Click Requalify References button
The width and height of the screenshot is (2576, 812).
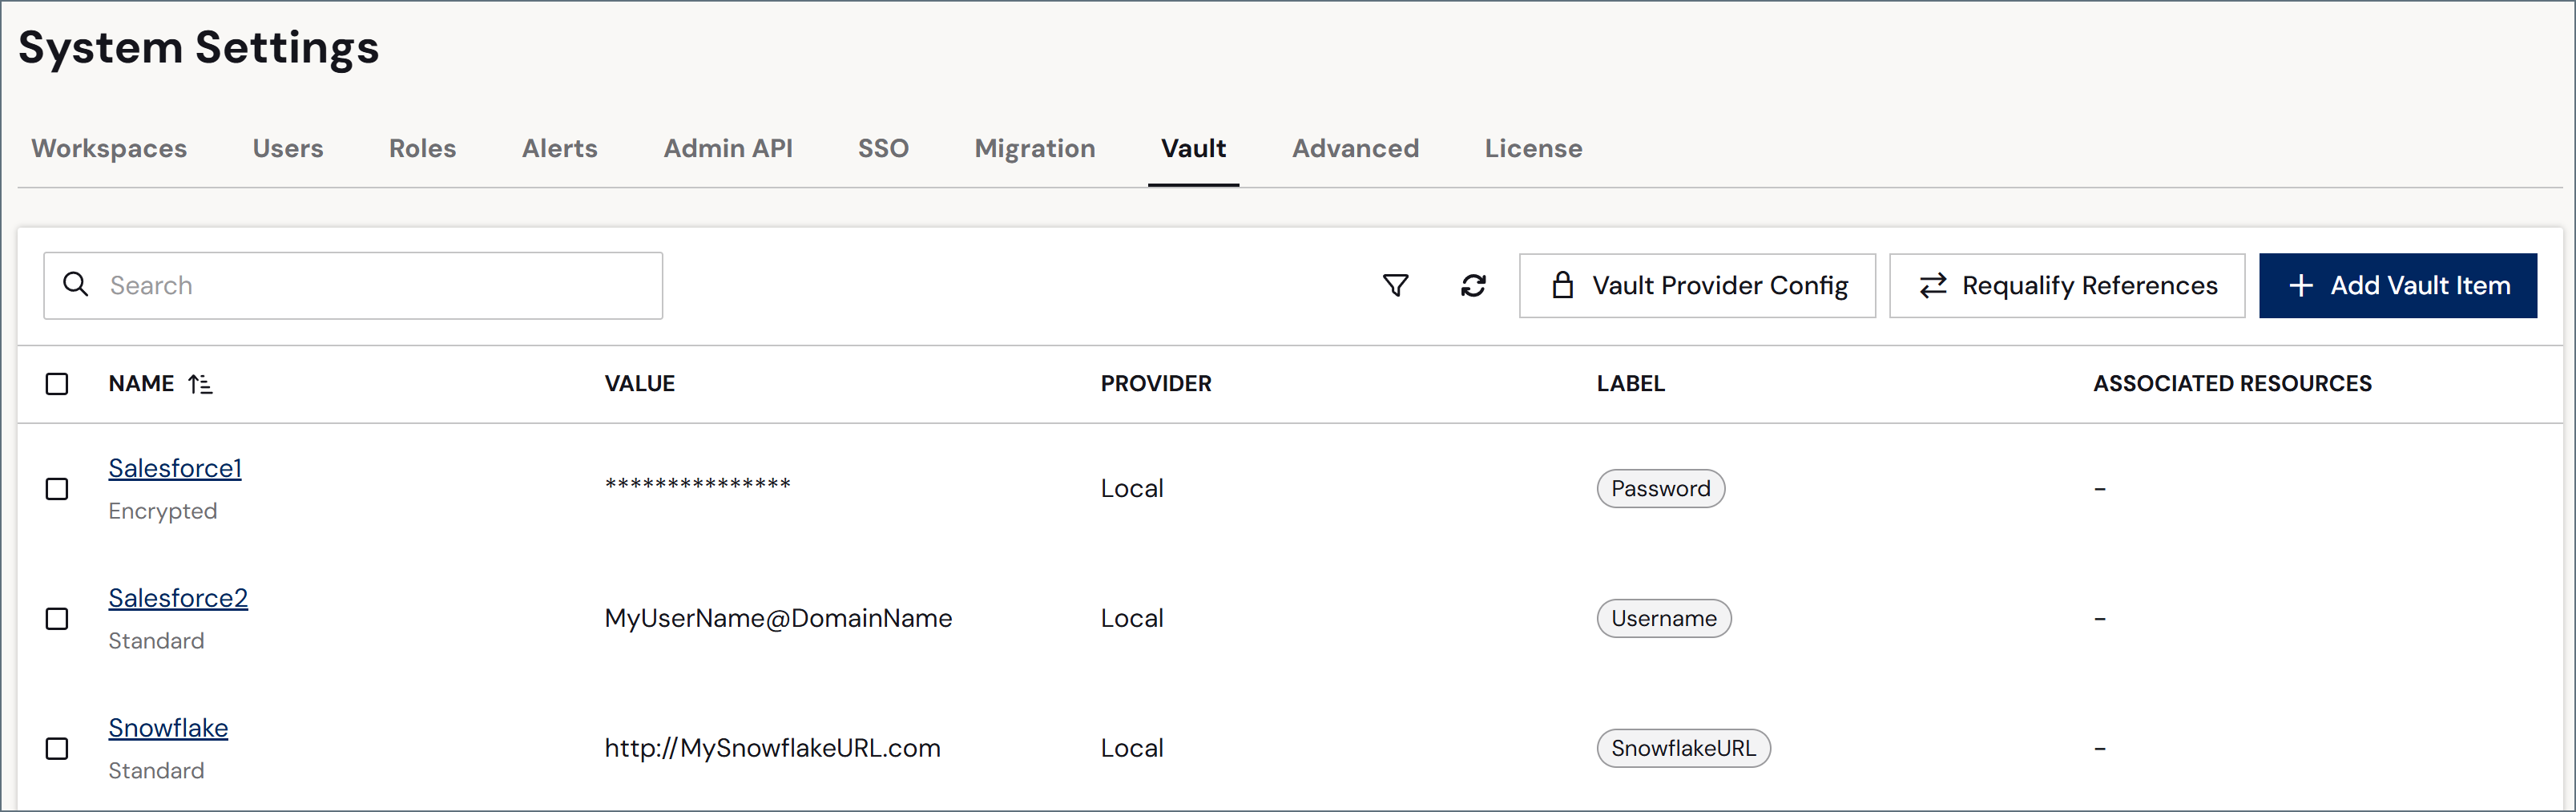2067,286
